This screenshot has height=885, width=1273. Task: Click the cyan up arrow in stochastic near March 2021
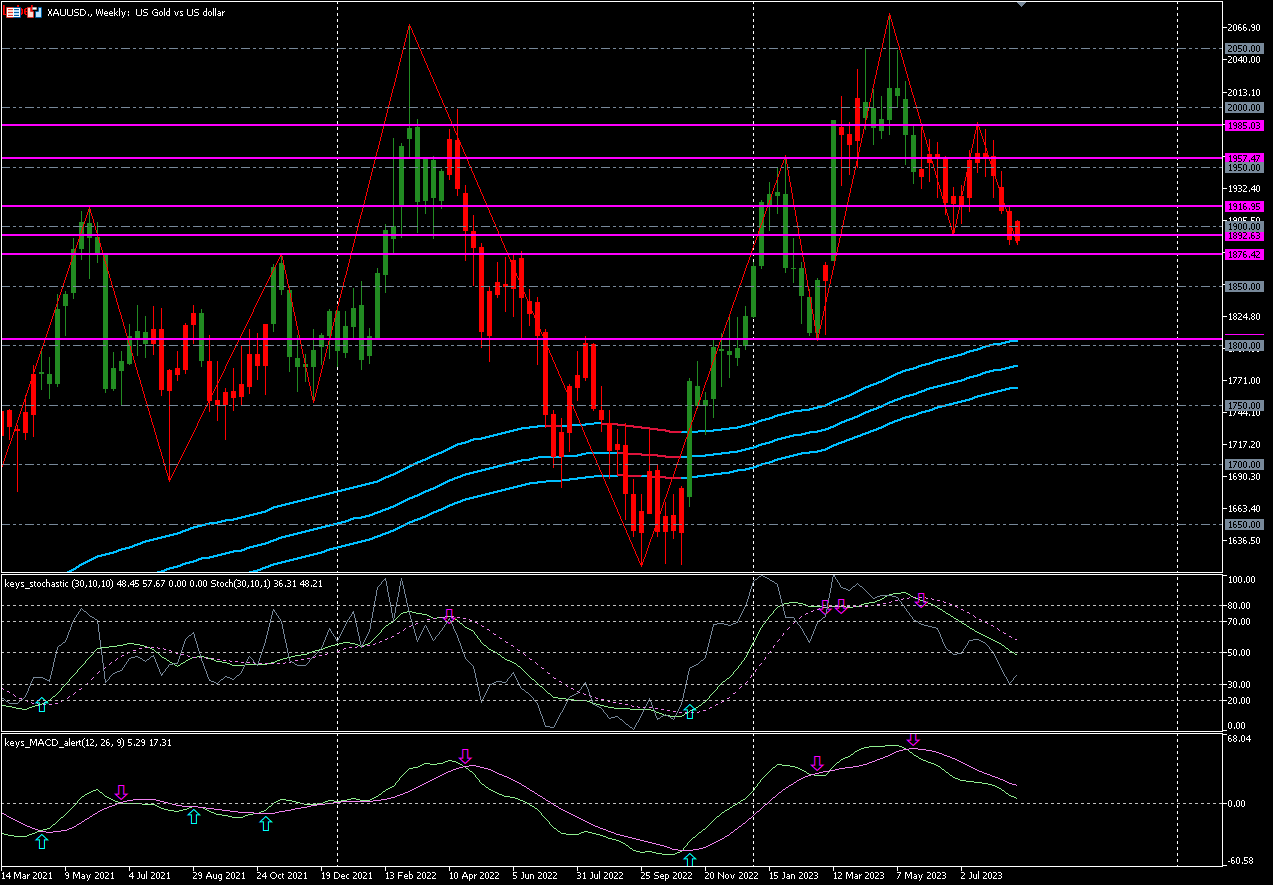42,705
